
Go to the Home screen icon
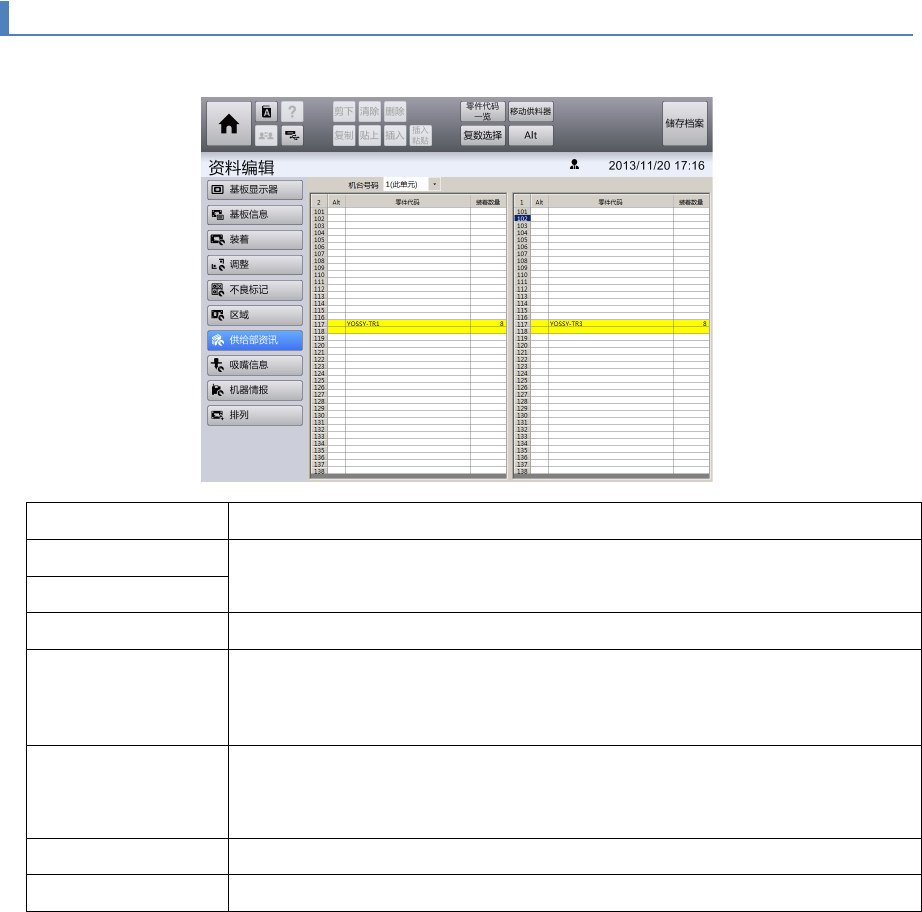pyautogui.click(x=229, y=123)
